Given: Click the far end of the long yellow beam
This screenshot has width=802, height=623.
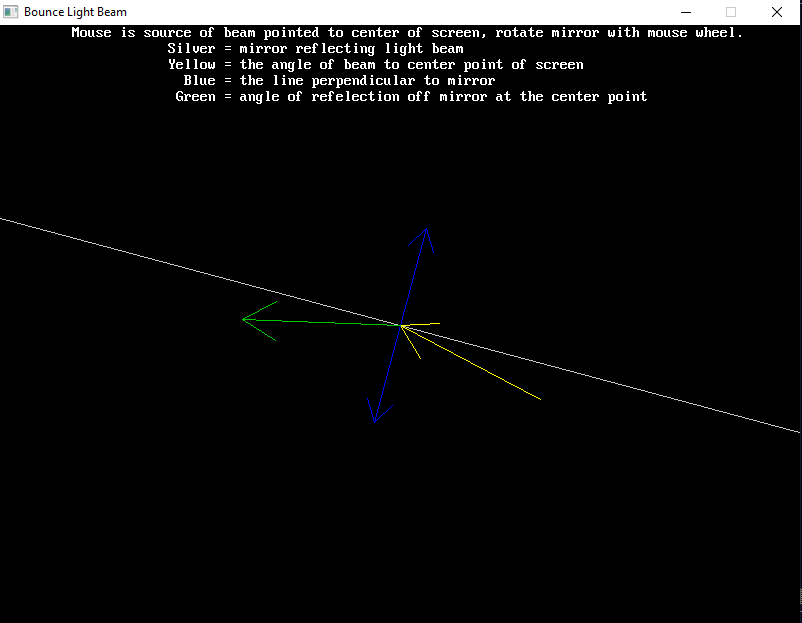Looking at the screenshot, I should [x=540, y=399].
